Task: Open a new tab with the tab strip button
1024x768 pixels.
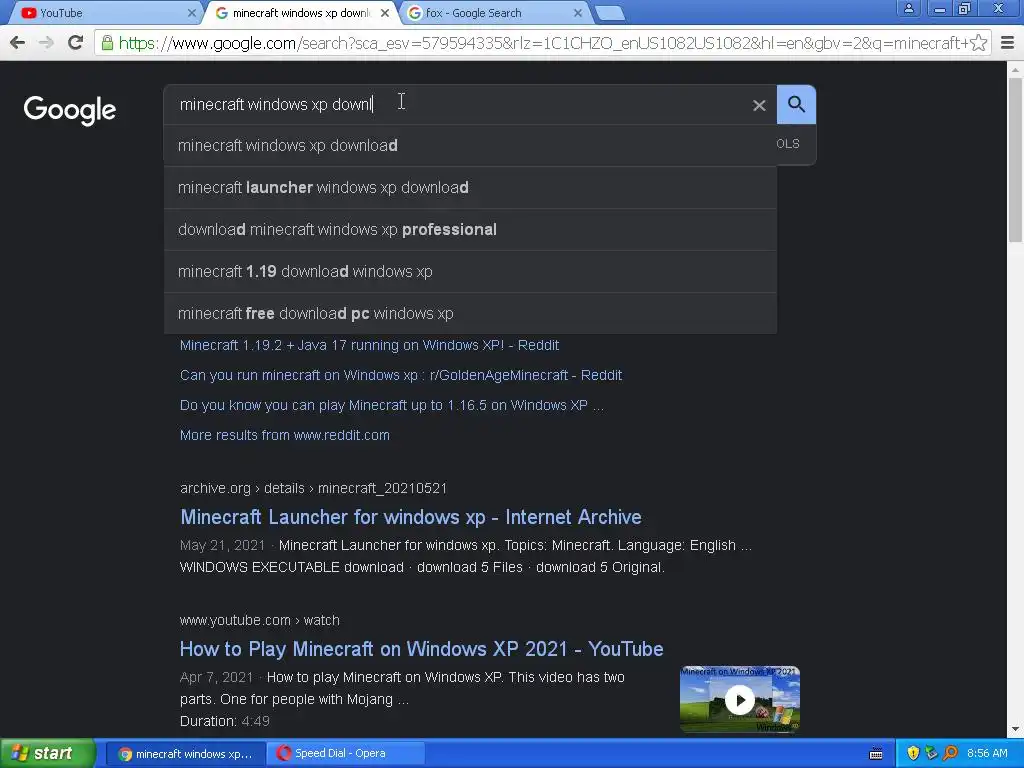Action: pos(610,13)
